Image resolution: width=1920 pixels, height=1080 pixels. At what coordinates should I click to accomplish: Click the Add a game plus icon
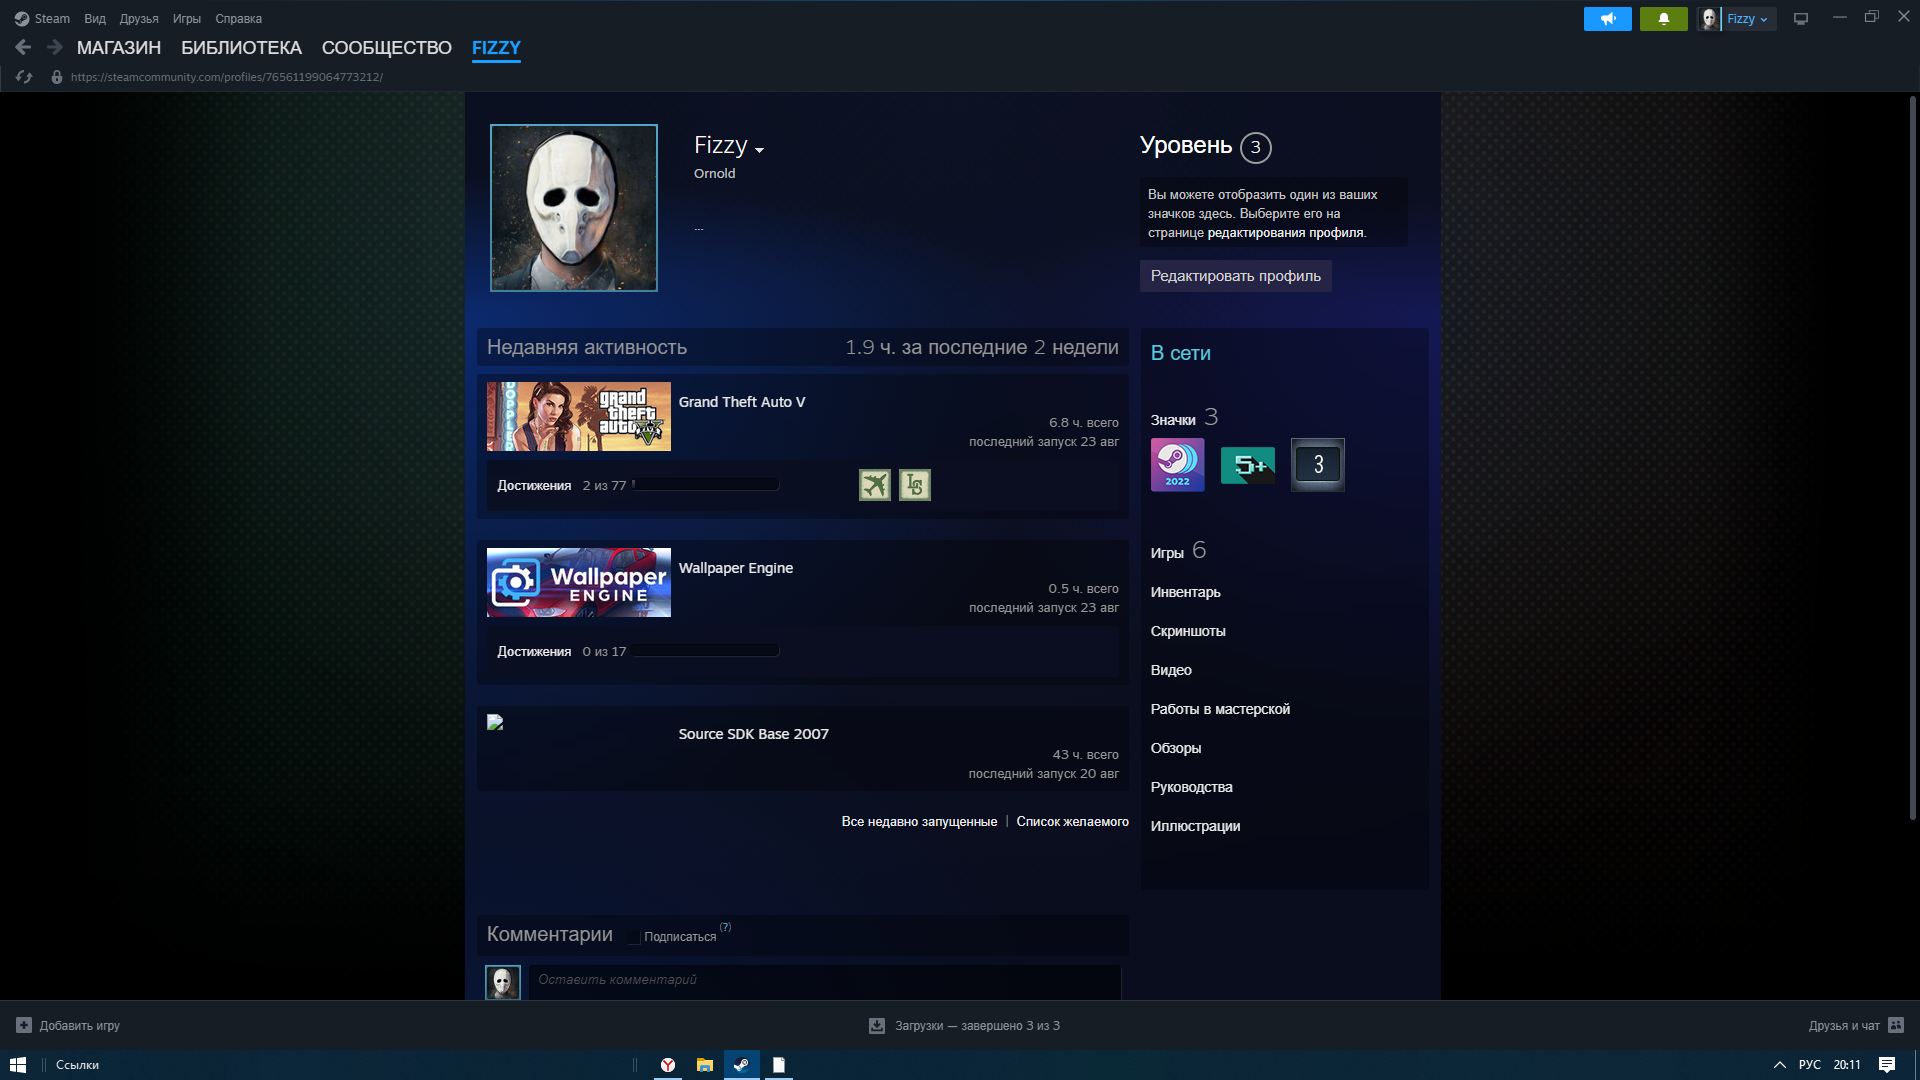pos(24,1025)
